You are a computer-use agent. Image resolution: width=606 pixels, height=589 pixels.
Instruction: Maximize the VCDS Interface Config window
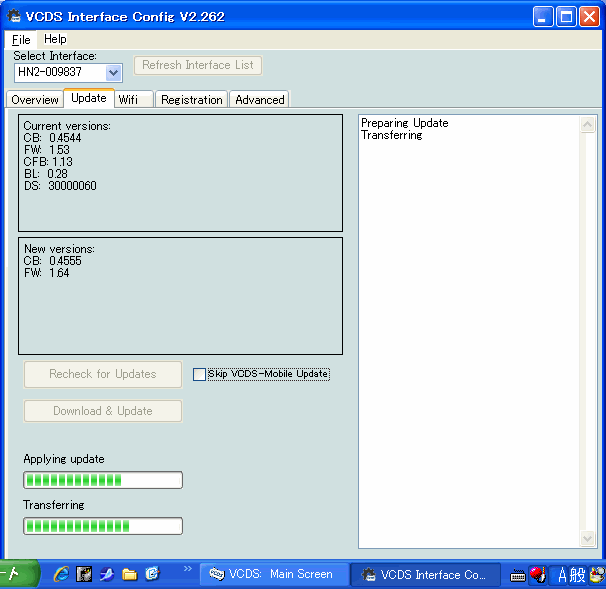[566, 17]
